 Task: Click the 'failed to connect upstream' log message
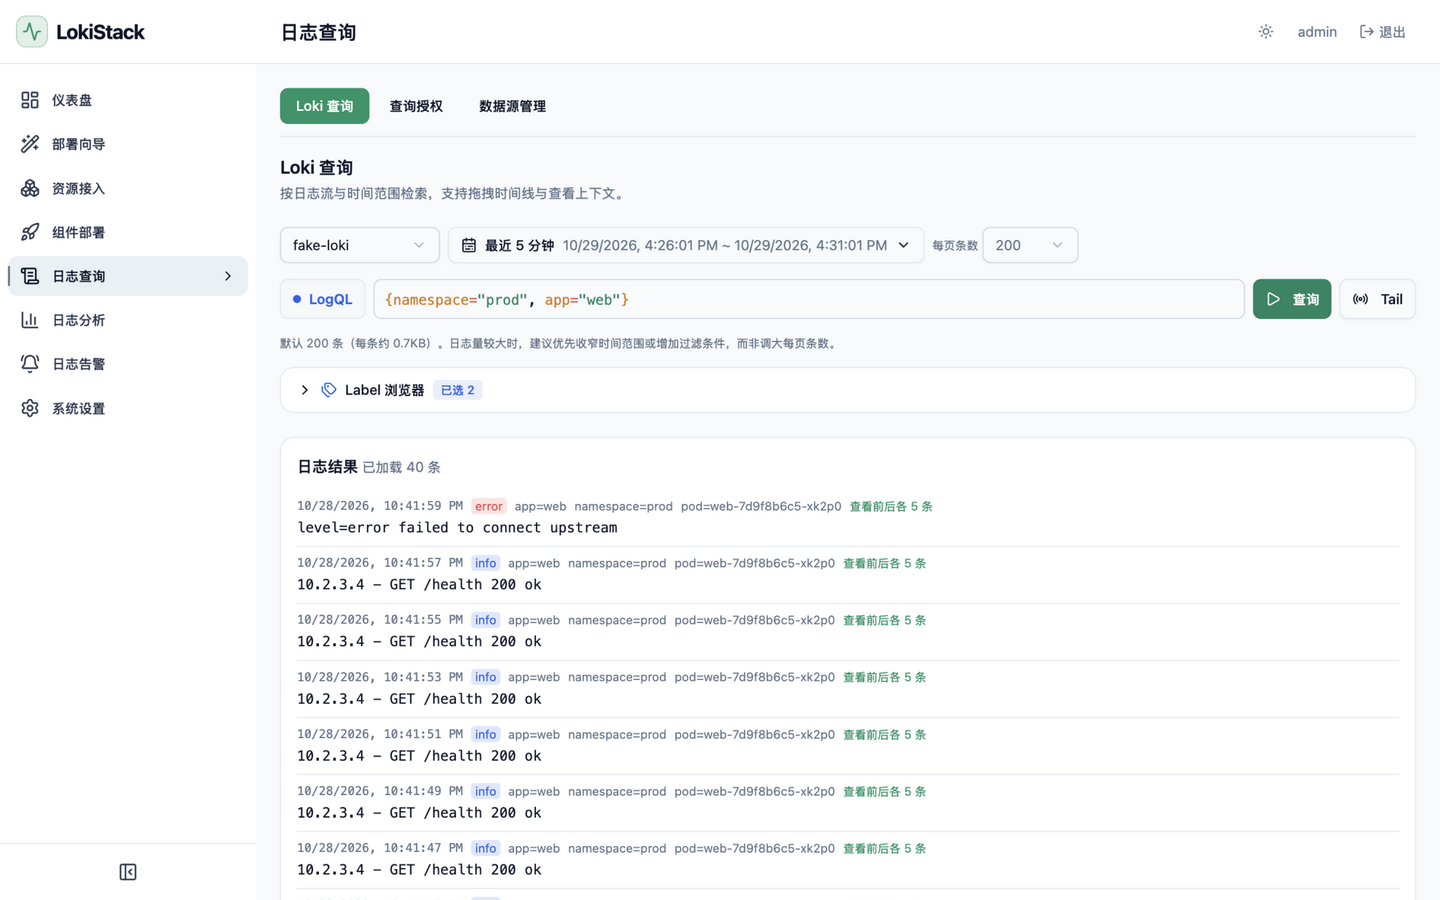[457, 528]
